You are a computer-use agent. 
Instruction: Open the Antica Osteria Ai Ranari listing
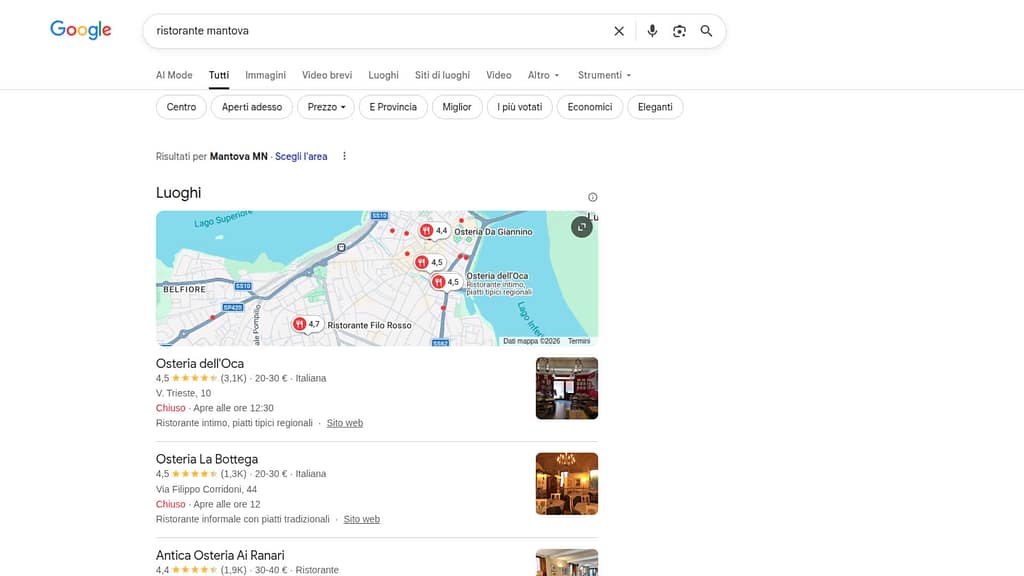coord(220,555)
